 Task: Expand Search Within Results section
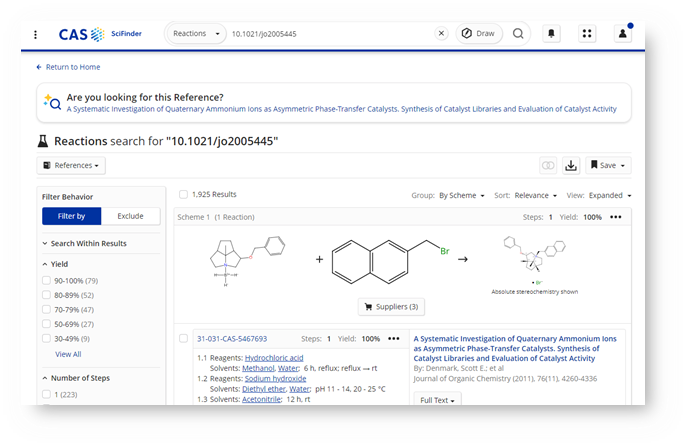tap(84, 243)
